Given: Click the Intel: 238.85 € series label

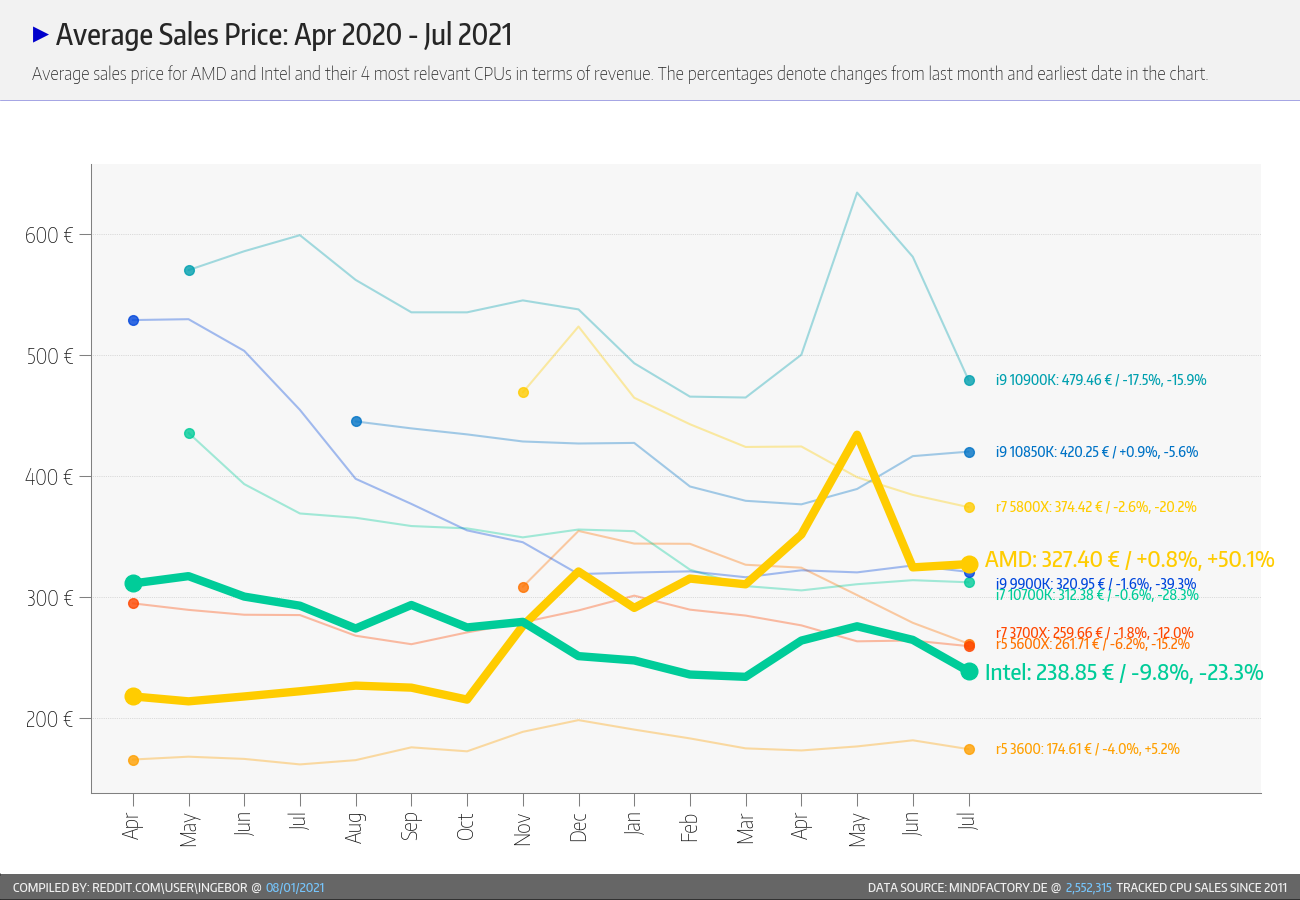Looking at the screenshot, I should click(x=1124, y=673).
